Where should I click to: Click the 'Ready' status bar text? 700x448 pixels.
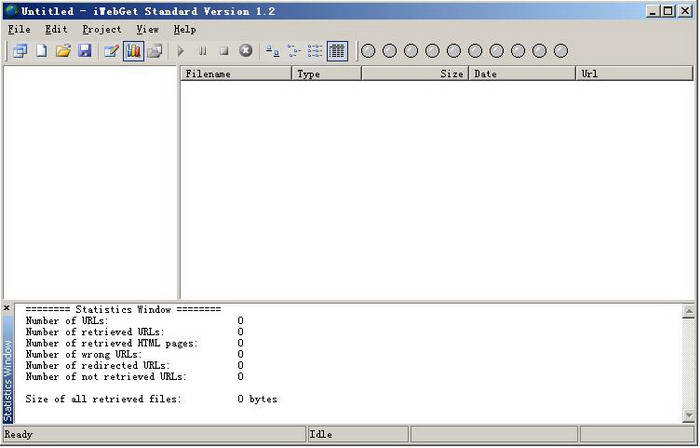(18, 434)
